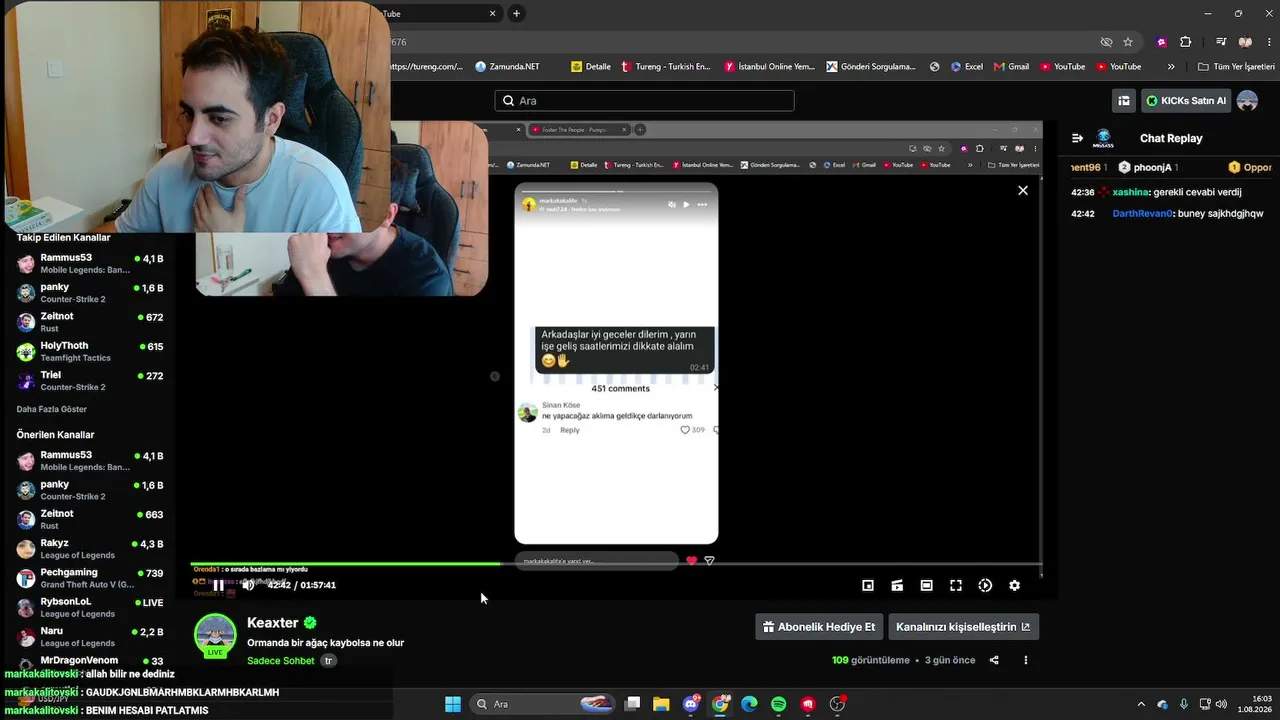Open Rakyz recommended channel
Viewport: 1280px width, 720px height.
pyautogui.click(x=90, y=548)
